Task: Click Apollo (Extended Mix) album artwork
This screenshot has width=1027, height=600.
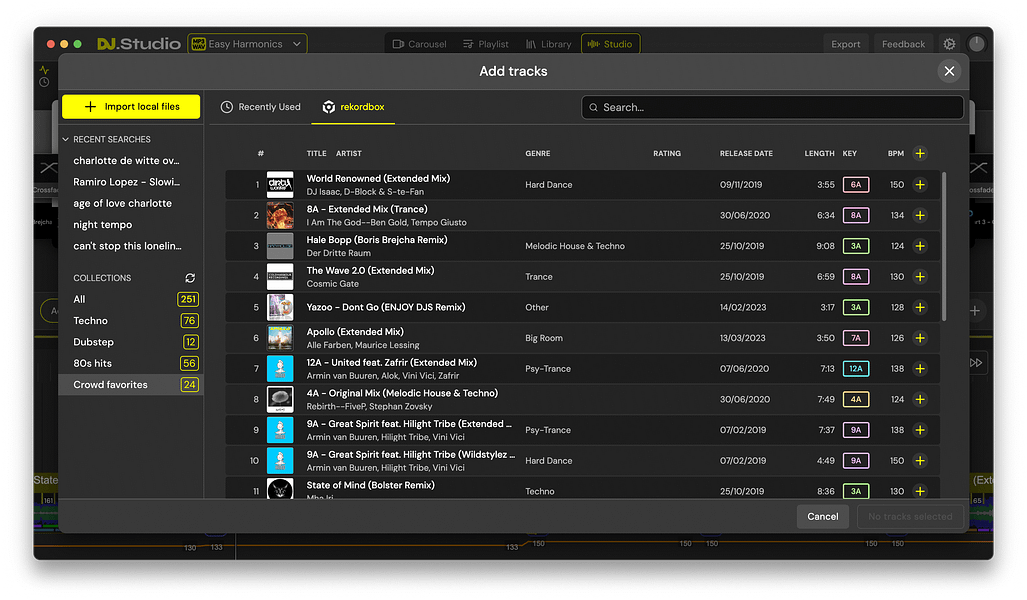Action: pyautogui.click(x=280, y=338)
